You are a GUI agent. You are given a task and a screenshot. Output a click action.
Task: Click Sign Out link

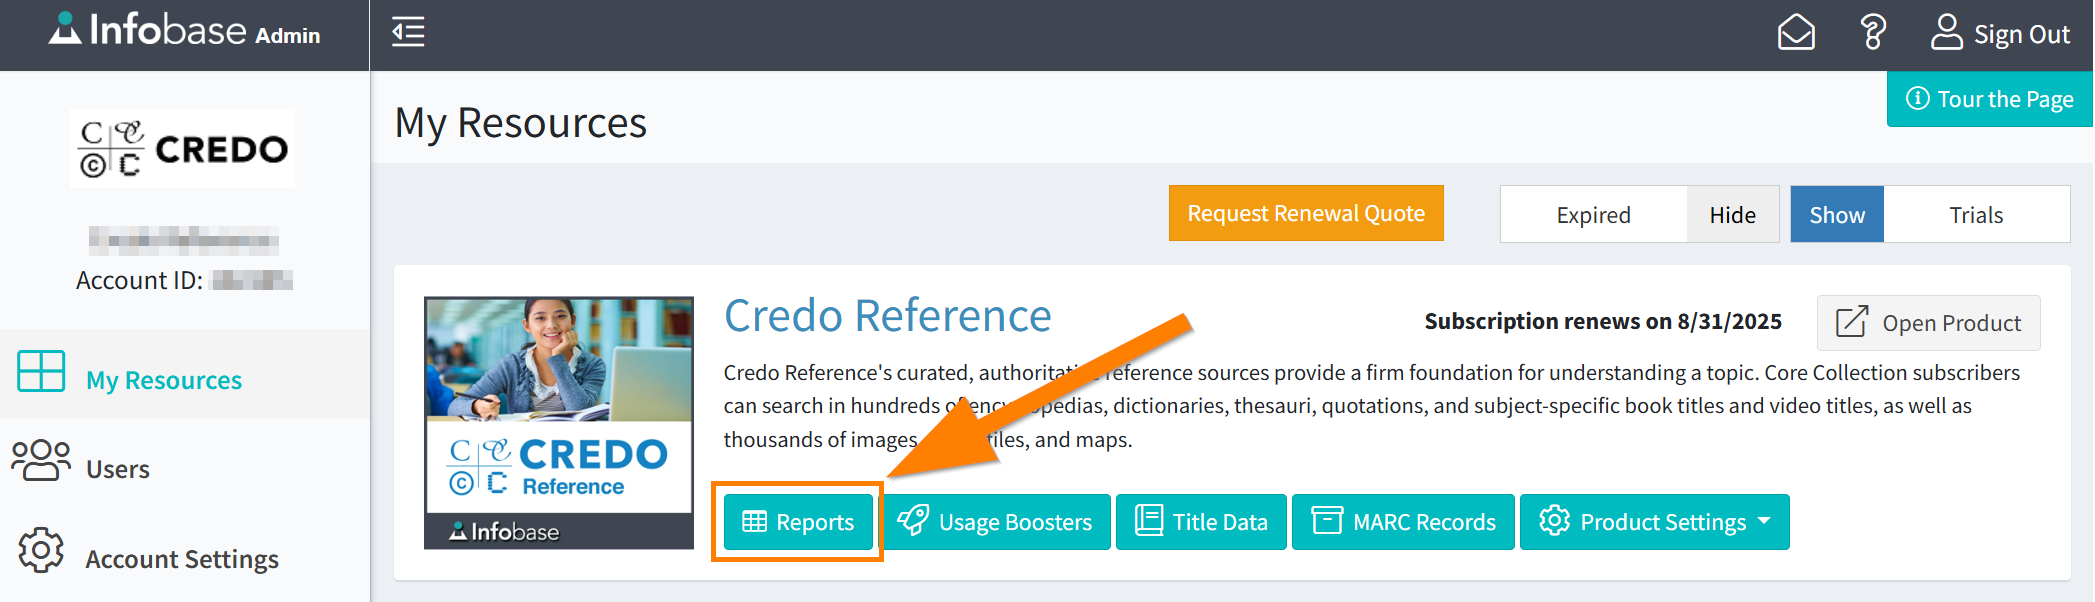click(x=2021, y=34)
